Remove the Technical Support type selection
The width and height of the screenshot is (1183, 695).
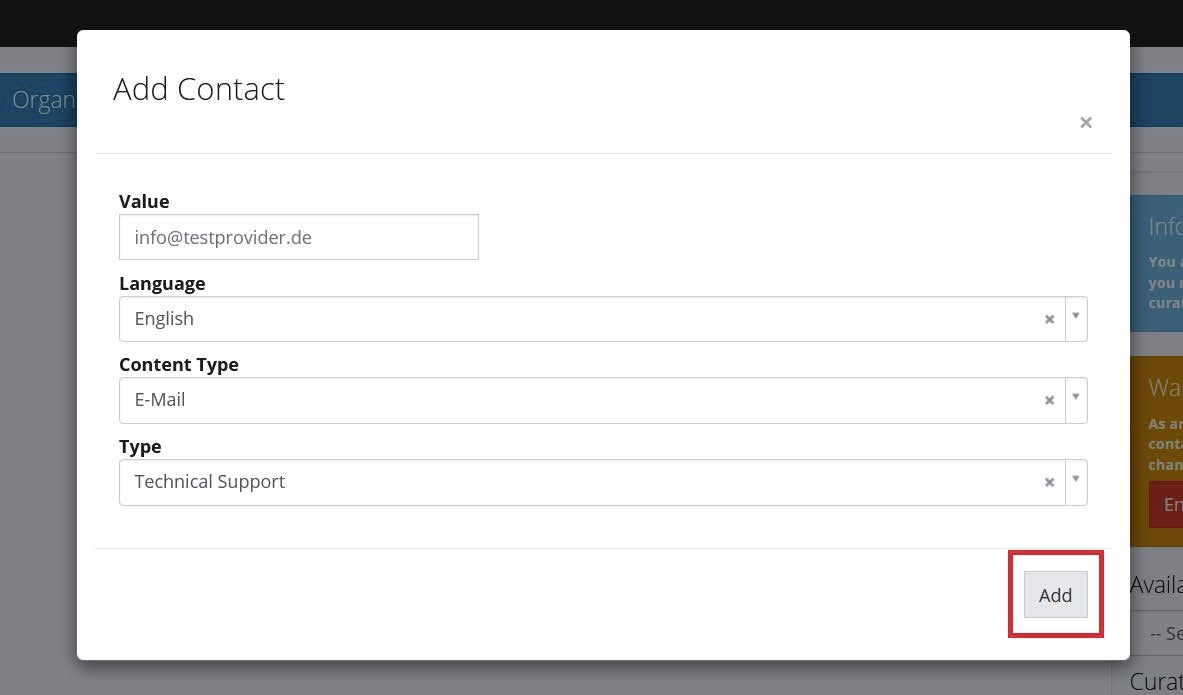[1049, 482]
